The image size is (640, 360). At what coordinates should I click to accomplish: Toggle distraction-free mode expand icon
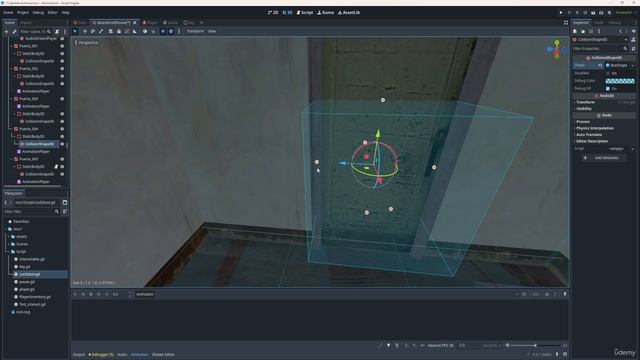pyautogui.click(x=566, y=23)
